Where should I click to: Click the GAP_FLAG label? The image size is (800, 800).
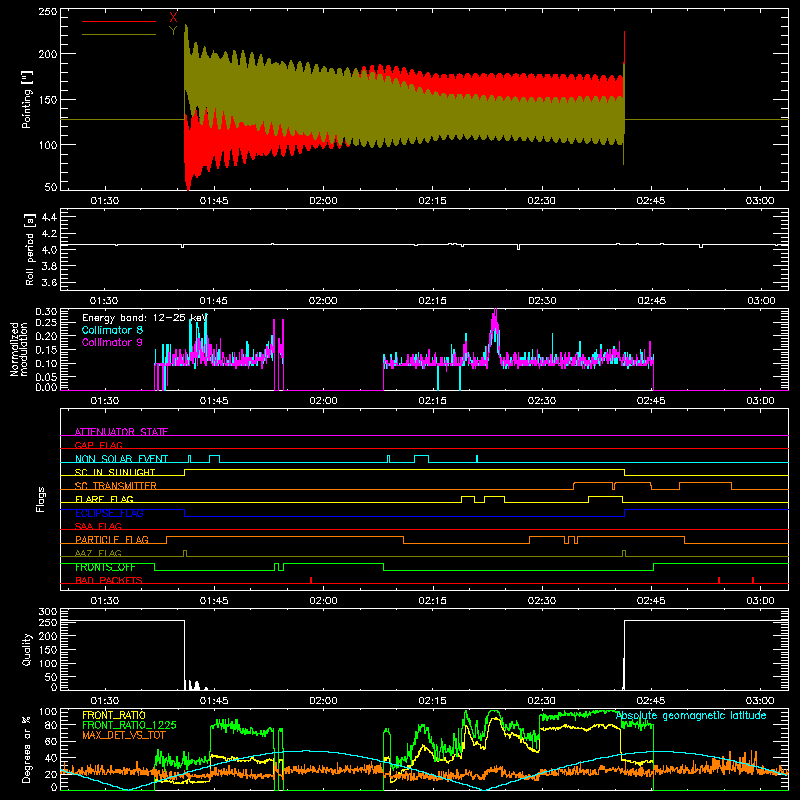[98, 445]
